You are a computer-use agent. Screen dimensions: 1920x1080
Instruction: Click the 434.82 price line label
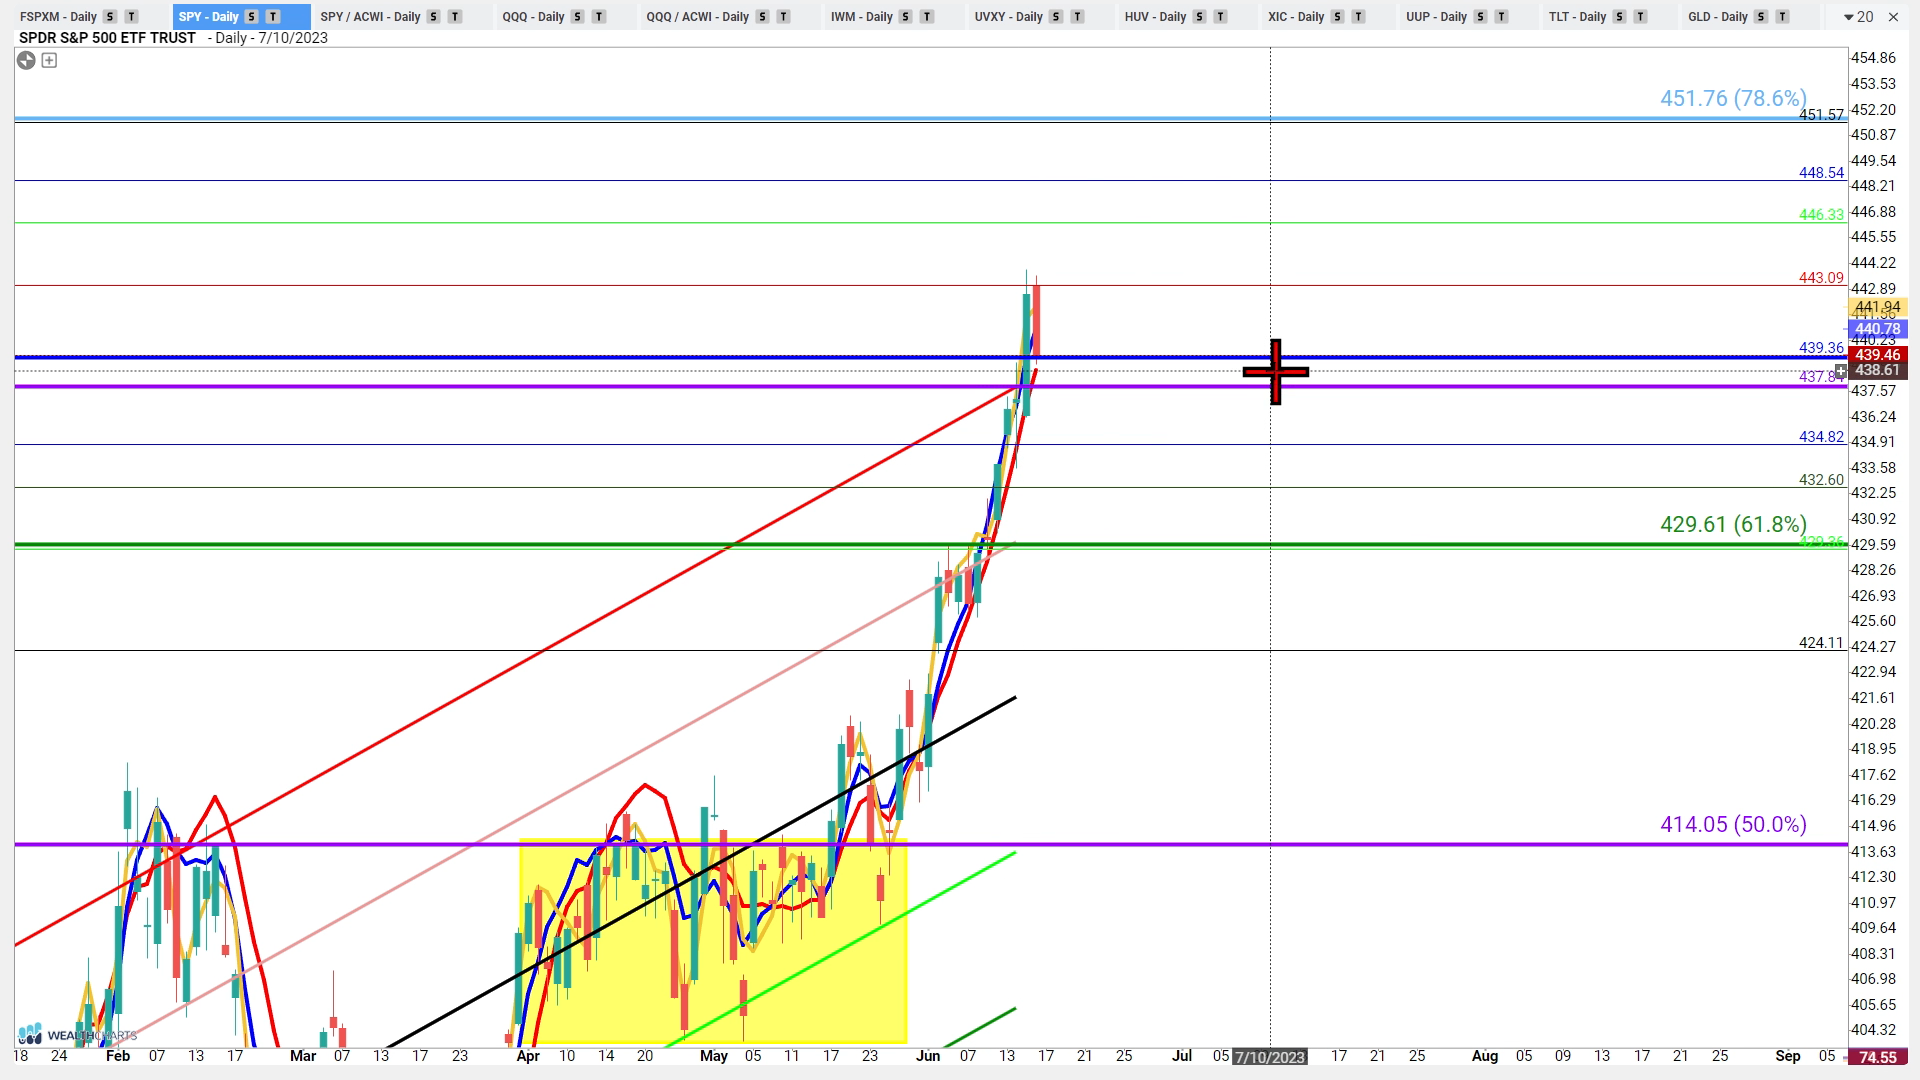(1821, 437)
